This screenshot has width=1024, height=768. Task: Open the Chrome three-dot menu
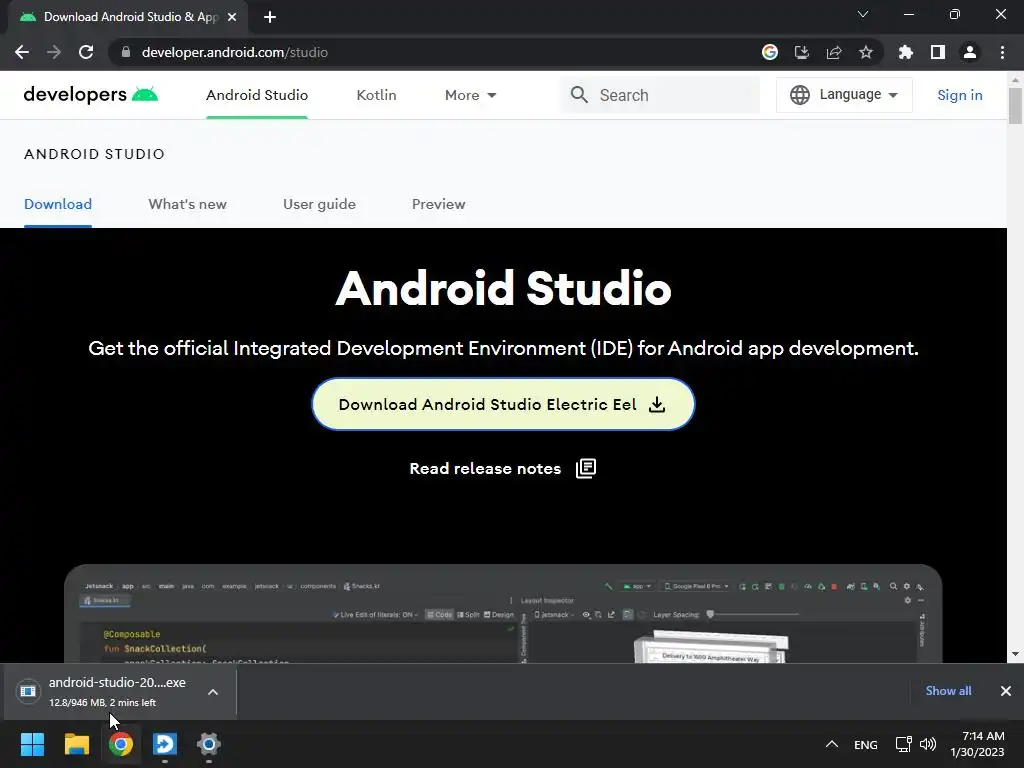click(1002, 52)
